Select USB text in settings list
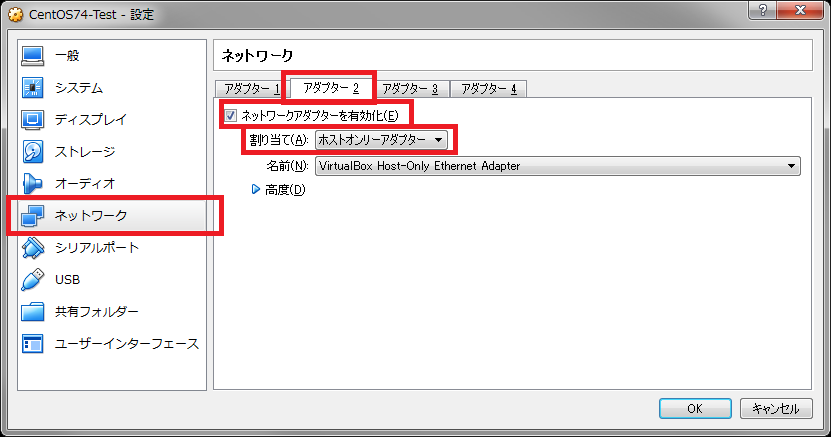831x437 pixels. coord(67,280)
